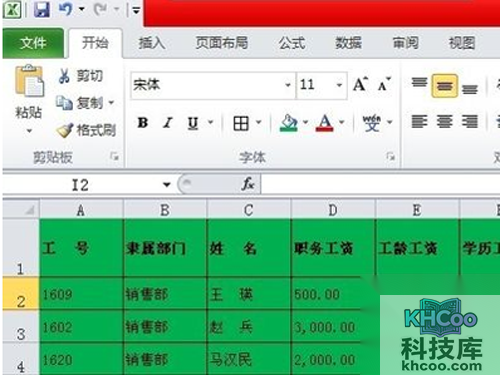Expand the font name dropdown
The height and width of the screenshot is (375, 500).
288,85
